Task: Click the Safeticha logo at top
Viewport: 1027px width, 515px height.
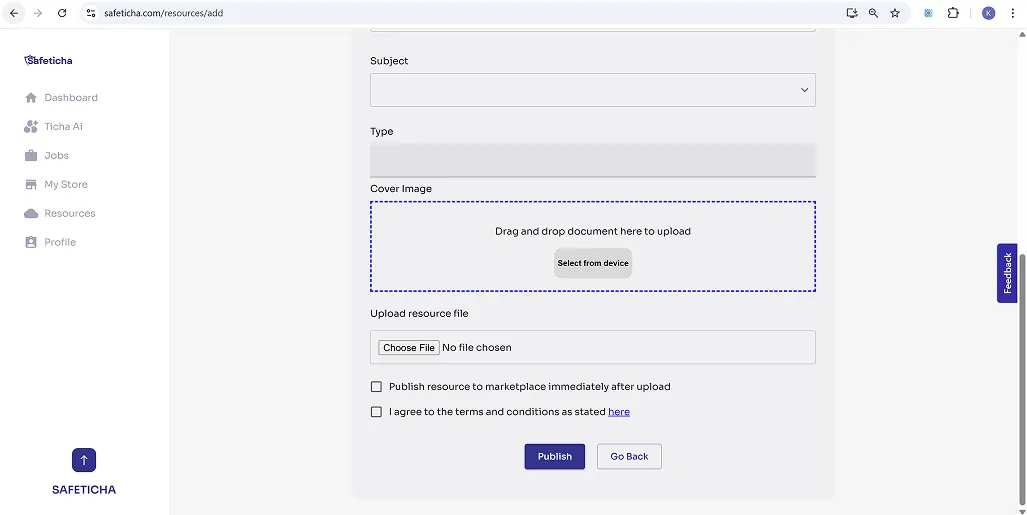Action: pos(48,60)
